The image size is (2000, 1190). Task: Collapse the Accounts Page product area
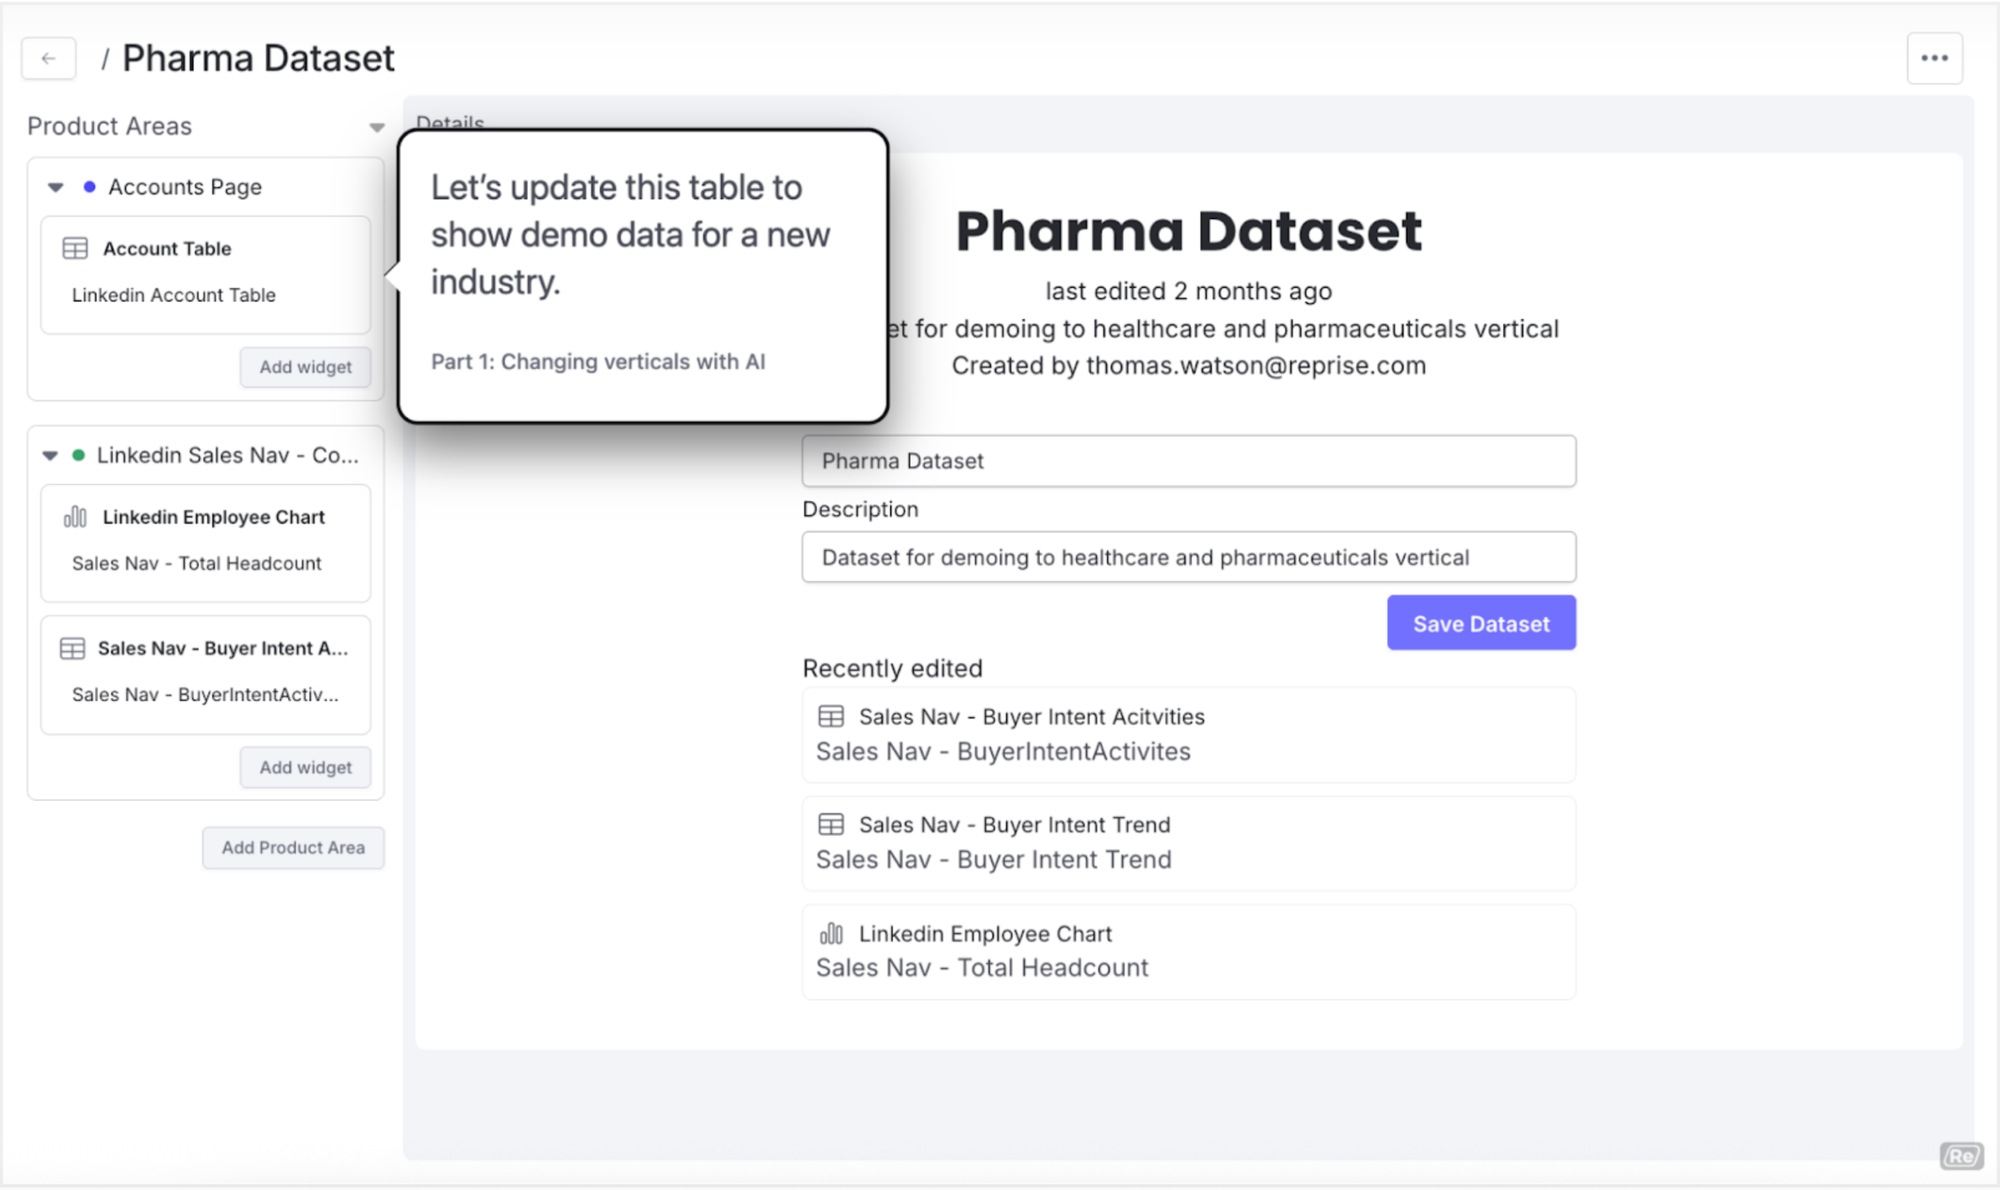tap(56, 187)
